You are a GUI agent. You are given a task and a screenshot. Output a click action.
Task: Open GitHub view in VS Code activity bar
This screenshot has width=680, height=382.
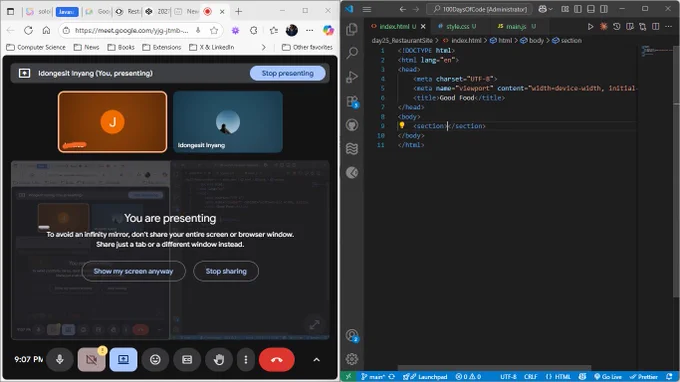coord(352,125)
